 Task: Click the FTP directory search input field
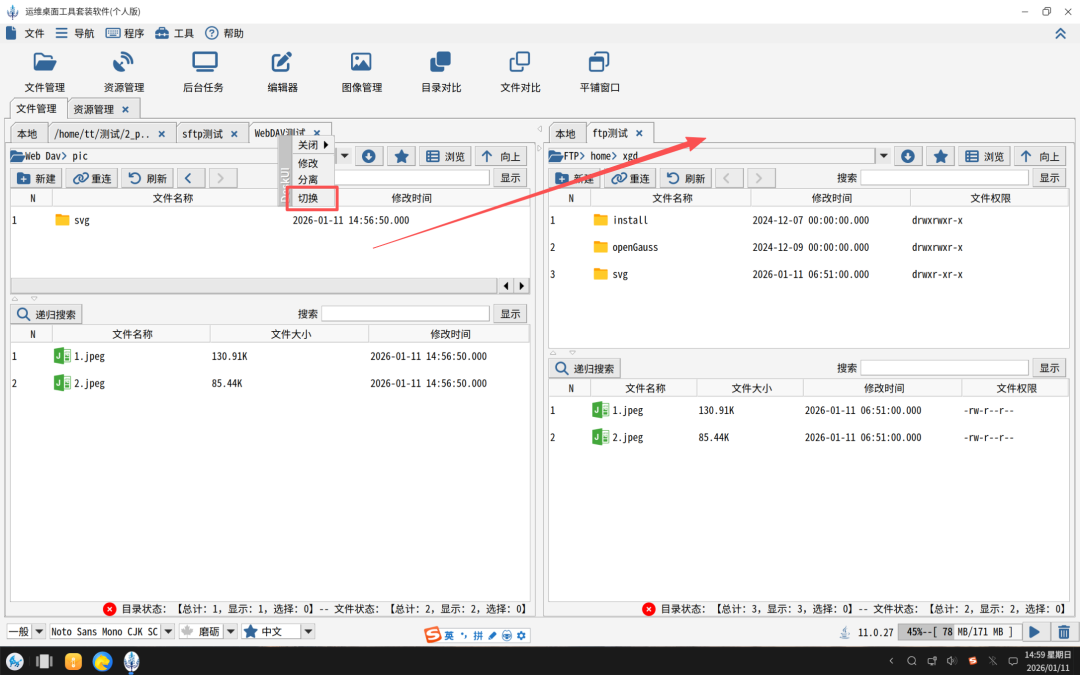(944, 178)
